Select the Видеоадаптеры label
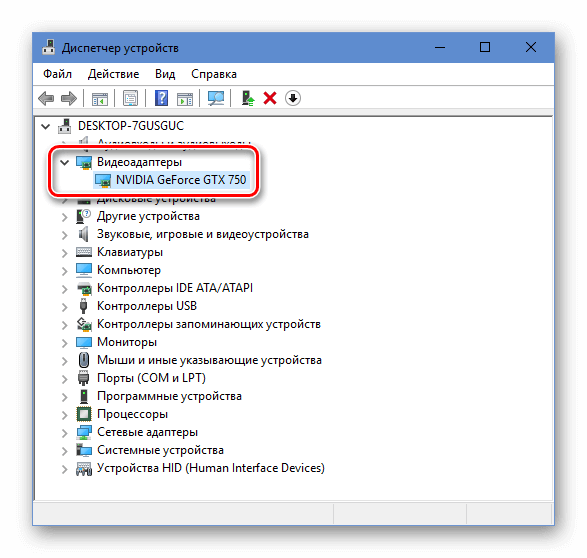This screenshot has height=558, width=587. tap(139, 162)
